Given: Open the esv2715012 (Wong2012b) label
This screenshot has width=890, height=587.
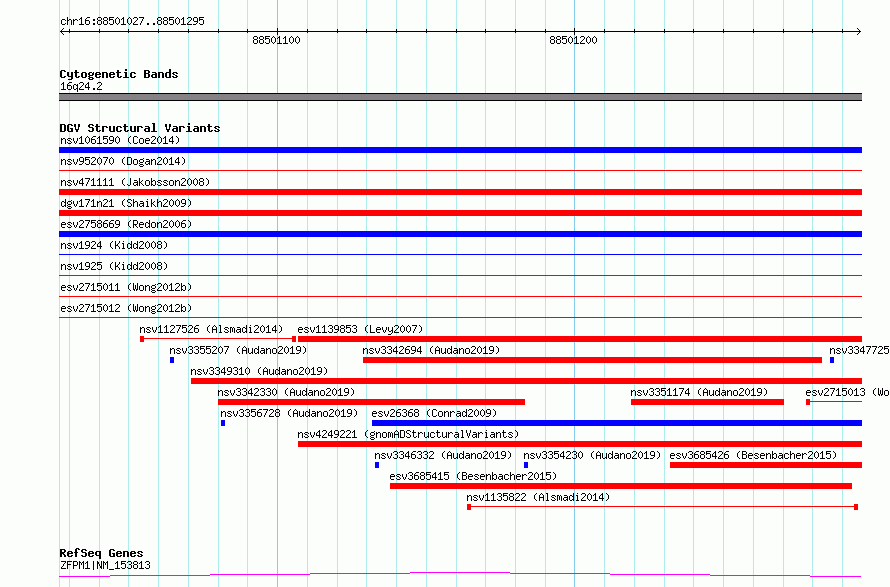Looking at the screenshot, I should (126, 308).
